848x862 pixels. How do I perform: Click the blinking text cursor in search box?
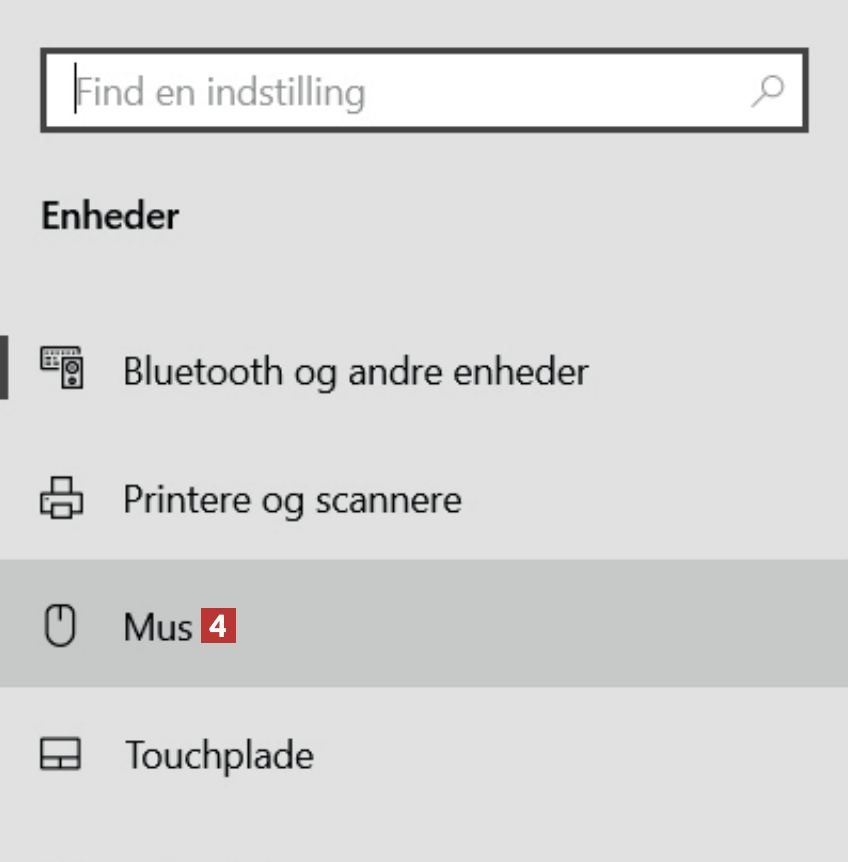(x=75, y=92)
